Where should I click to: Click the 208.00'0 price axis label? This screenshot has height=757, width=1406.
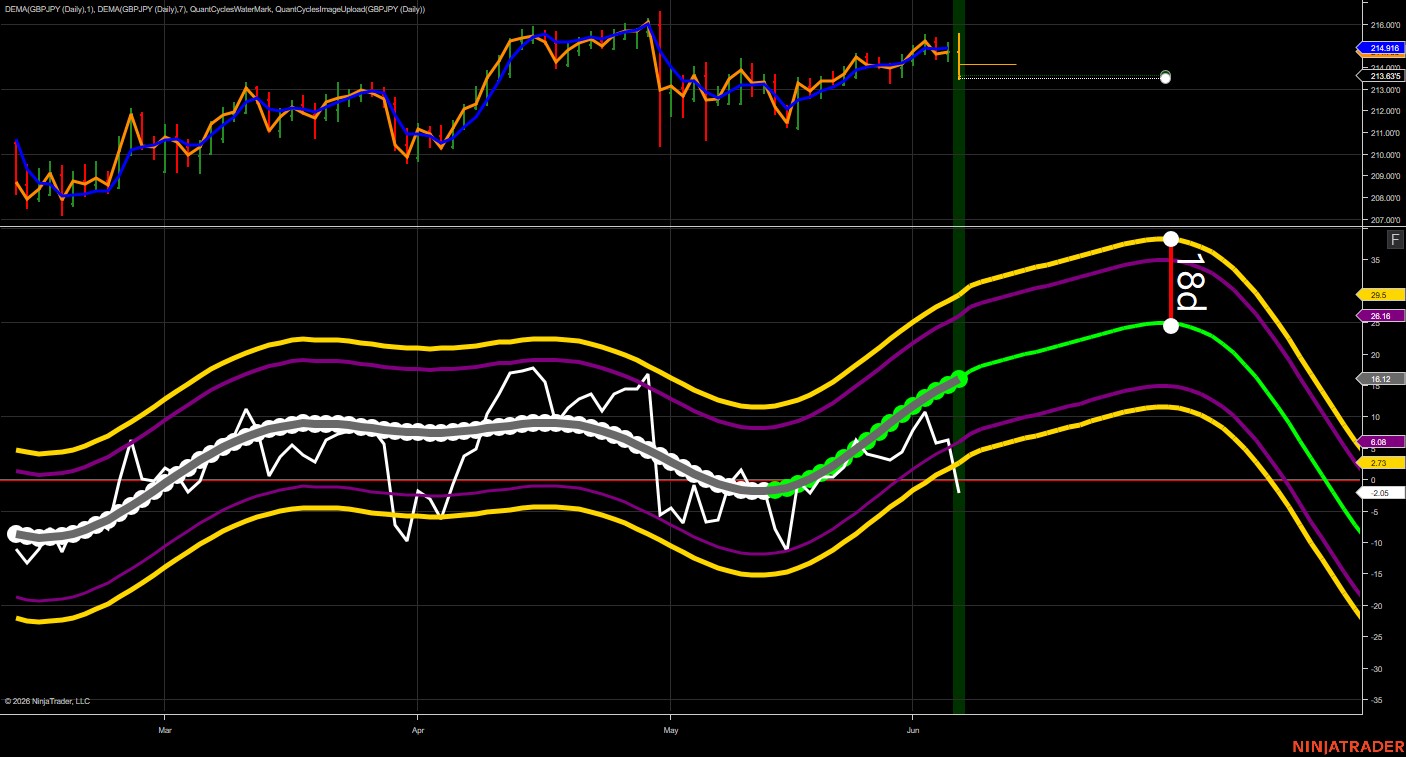(x=1385, y=198)
